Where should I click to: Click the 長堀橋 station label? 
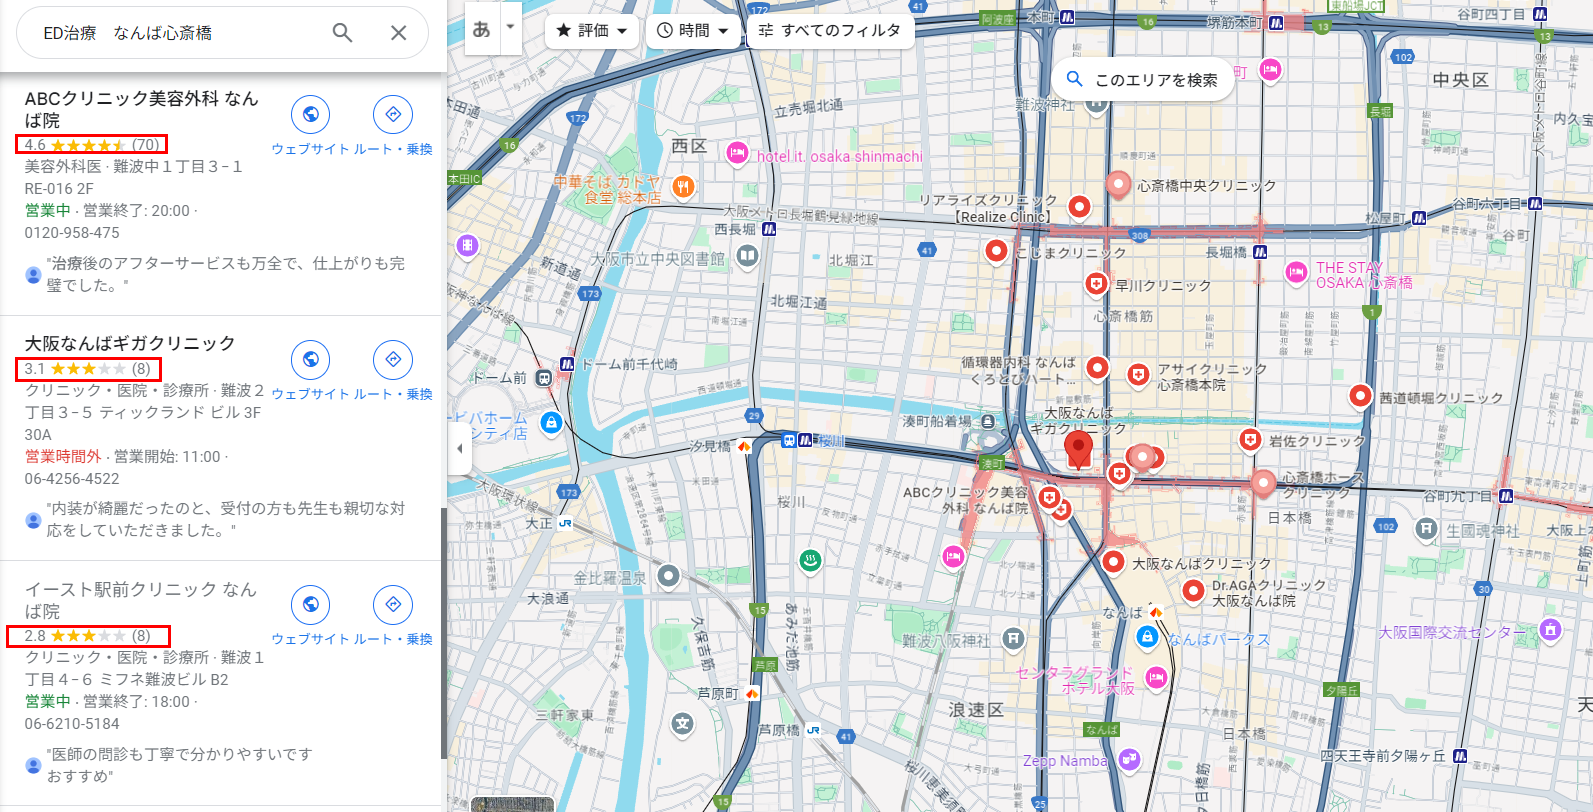pyautogui.click(x=1226, y=252)
